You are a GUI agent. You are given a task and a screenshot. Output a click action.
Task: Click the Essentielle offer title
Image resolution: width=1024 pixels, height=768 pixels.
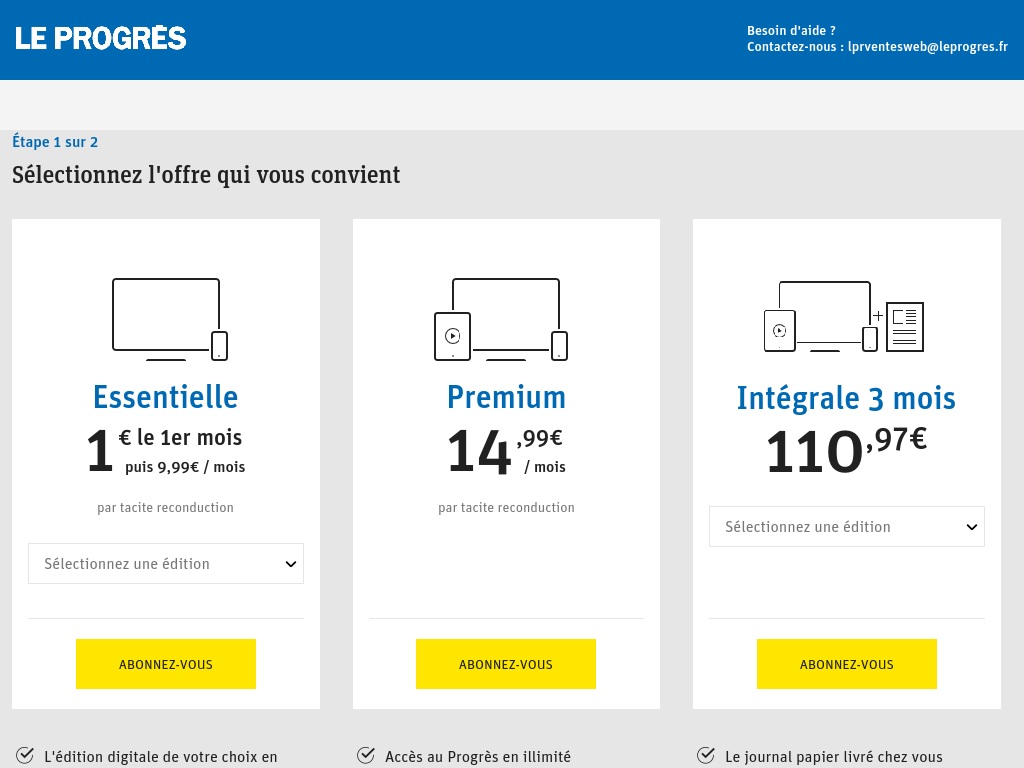[166, 397]
